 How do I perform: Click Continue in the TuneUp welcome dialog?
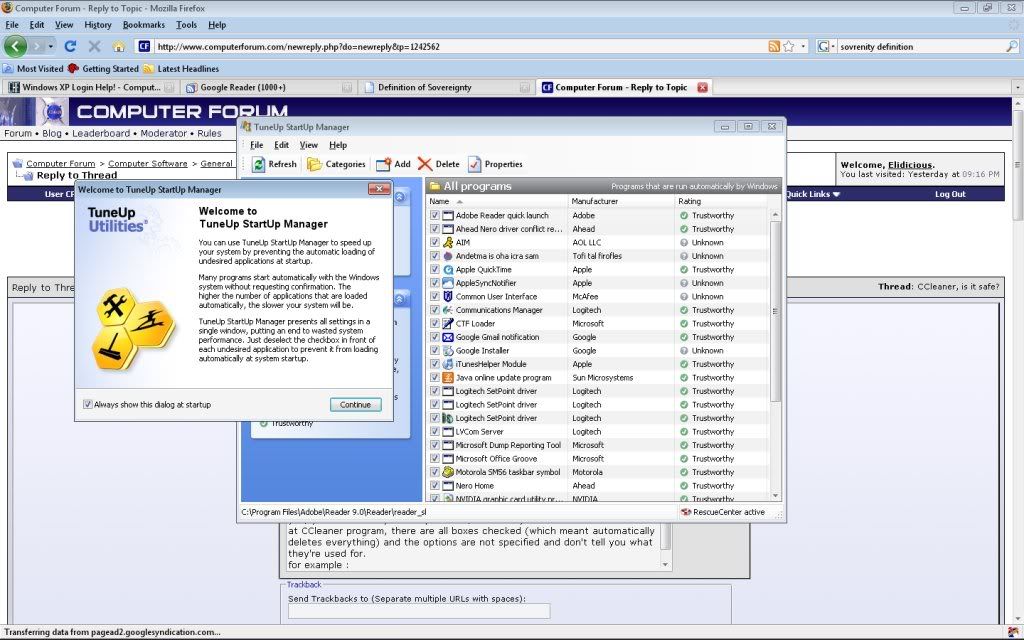point(355,404)
